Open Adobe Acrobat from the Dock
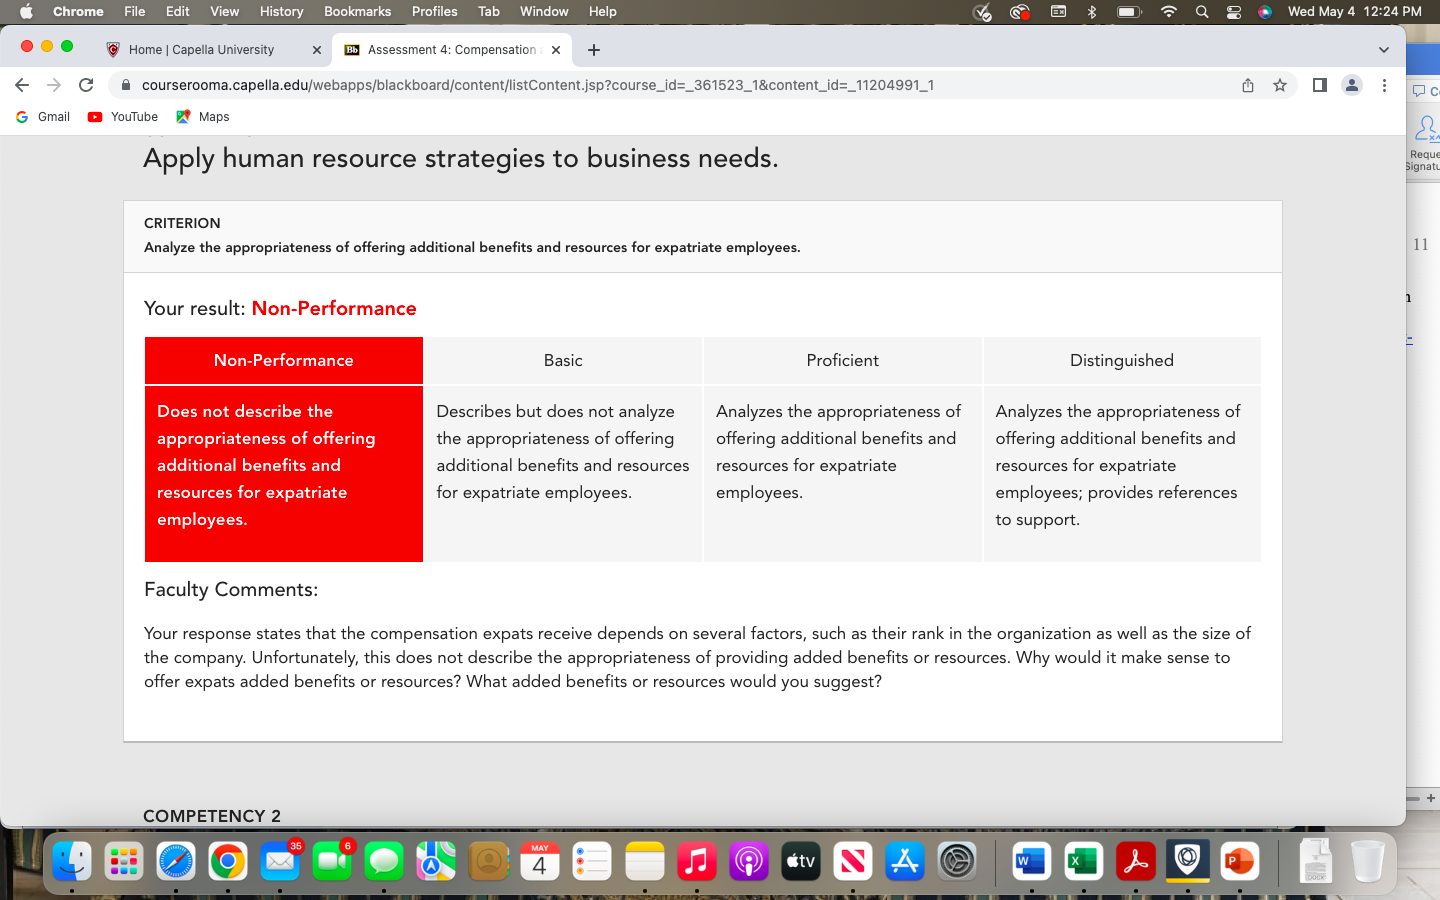Screen dimensions: 1440x900 click(1135, 861)
